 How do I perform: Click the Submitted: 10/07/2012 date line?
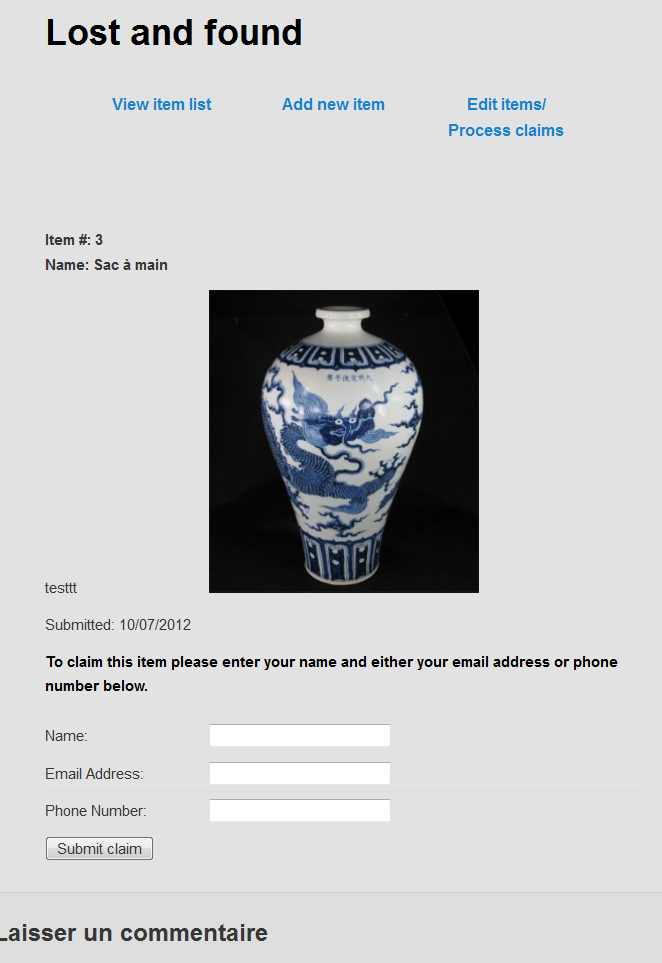tap(118, 625)
